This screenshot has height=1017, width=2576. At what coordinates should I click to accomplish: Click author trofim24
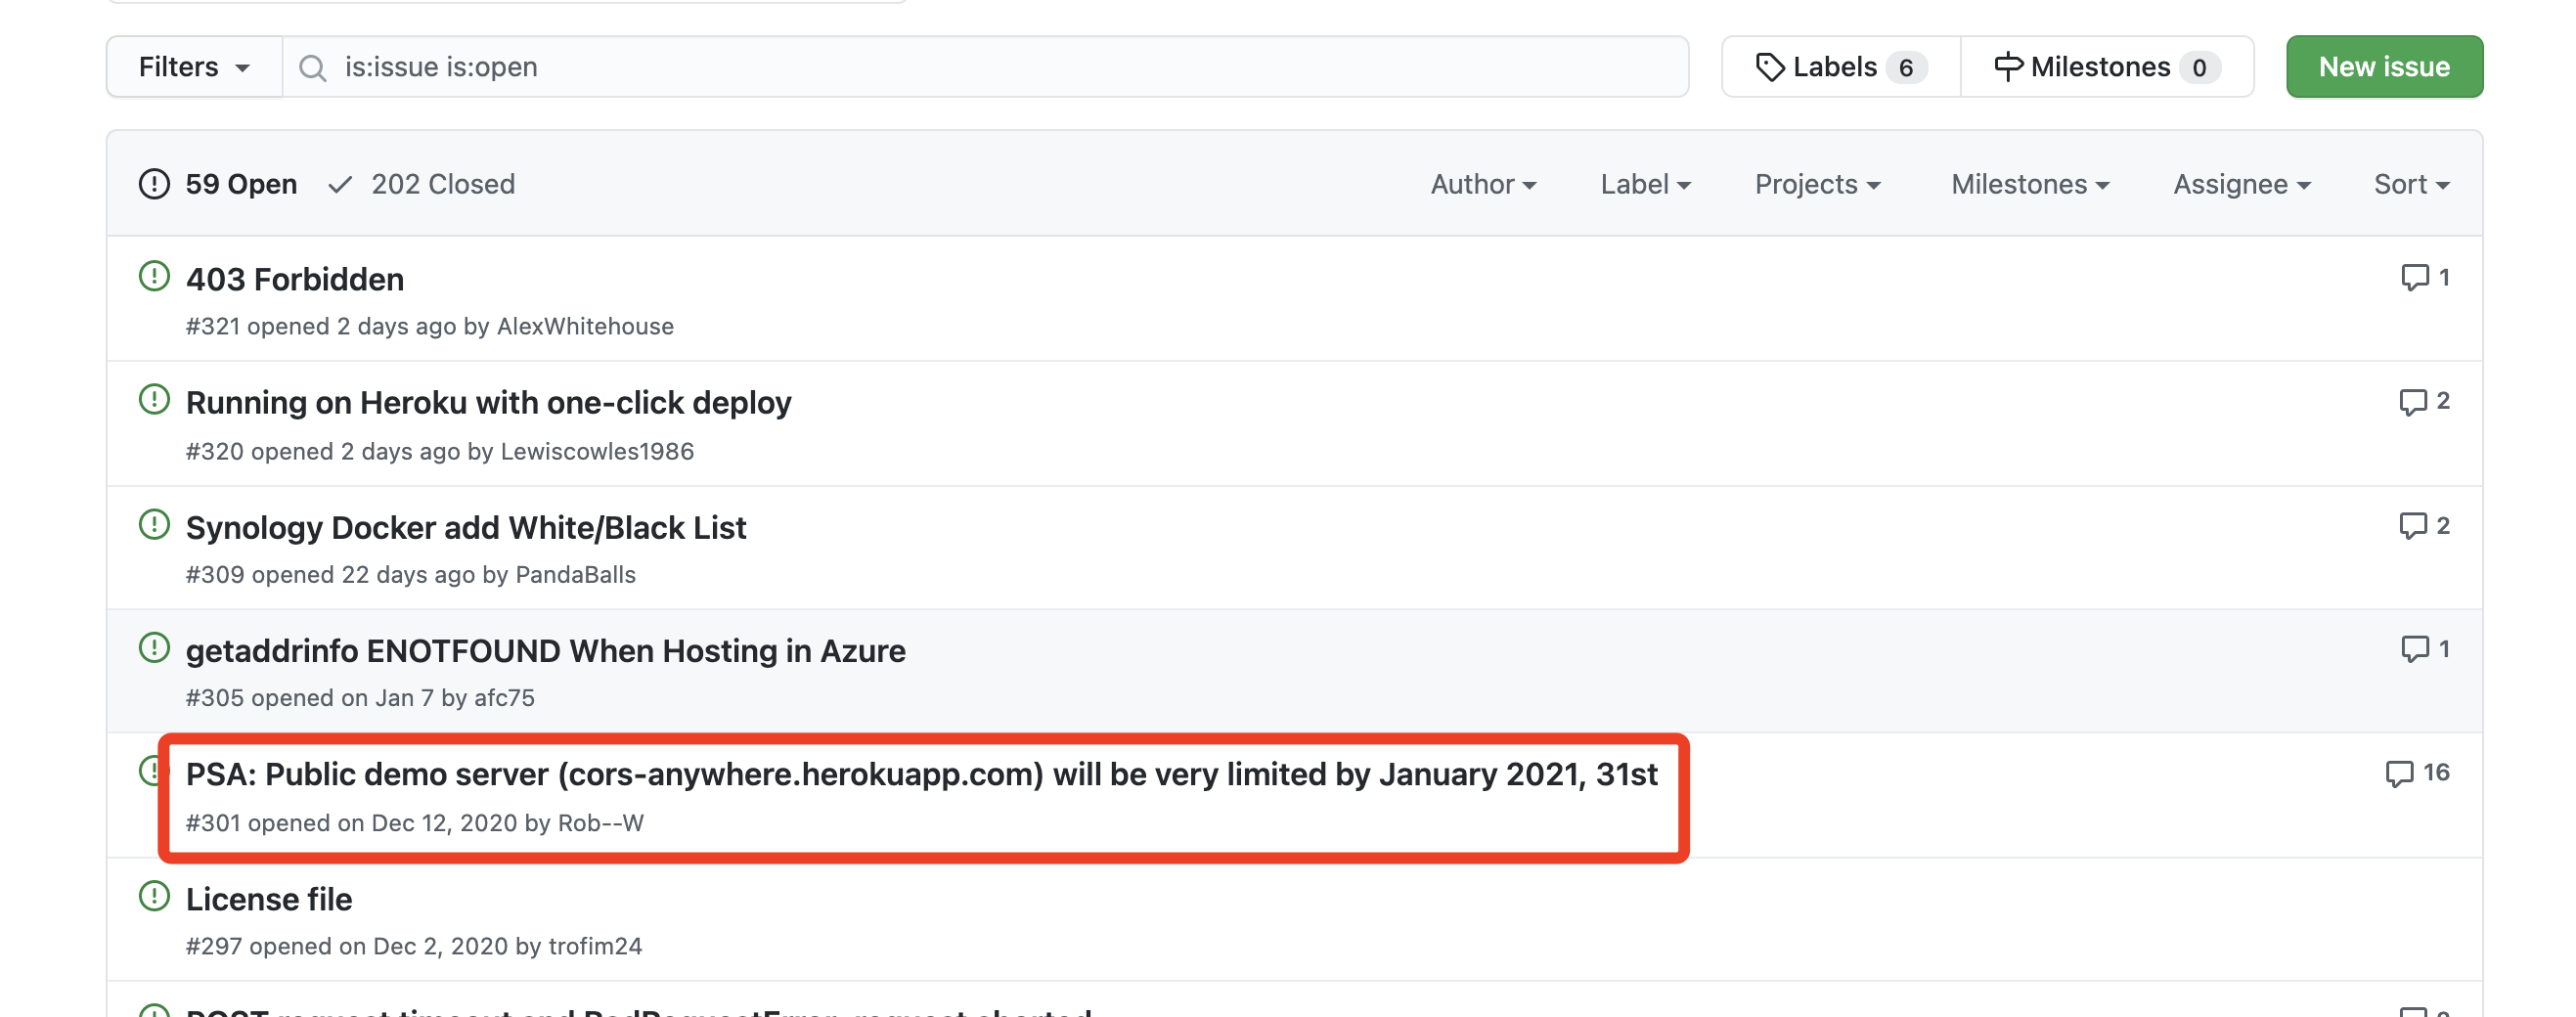click(595, 945)
